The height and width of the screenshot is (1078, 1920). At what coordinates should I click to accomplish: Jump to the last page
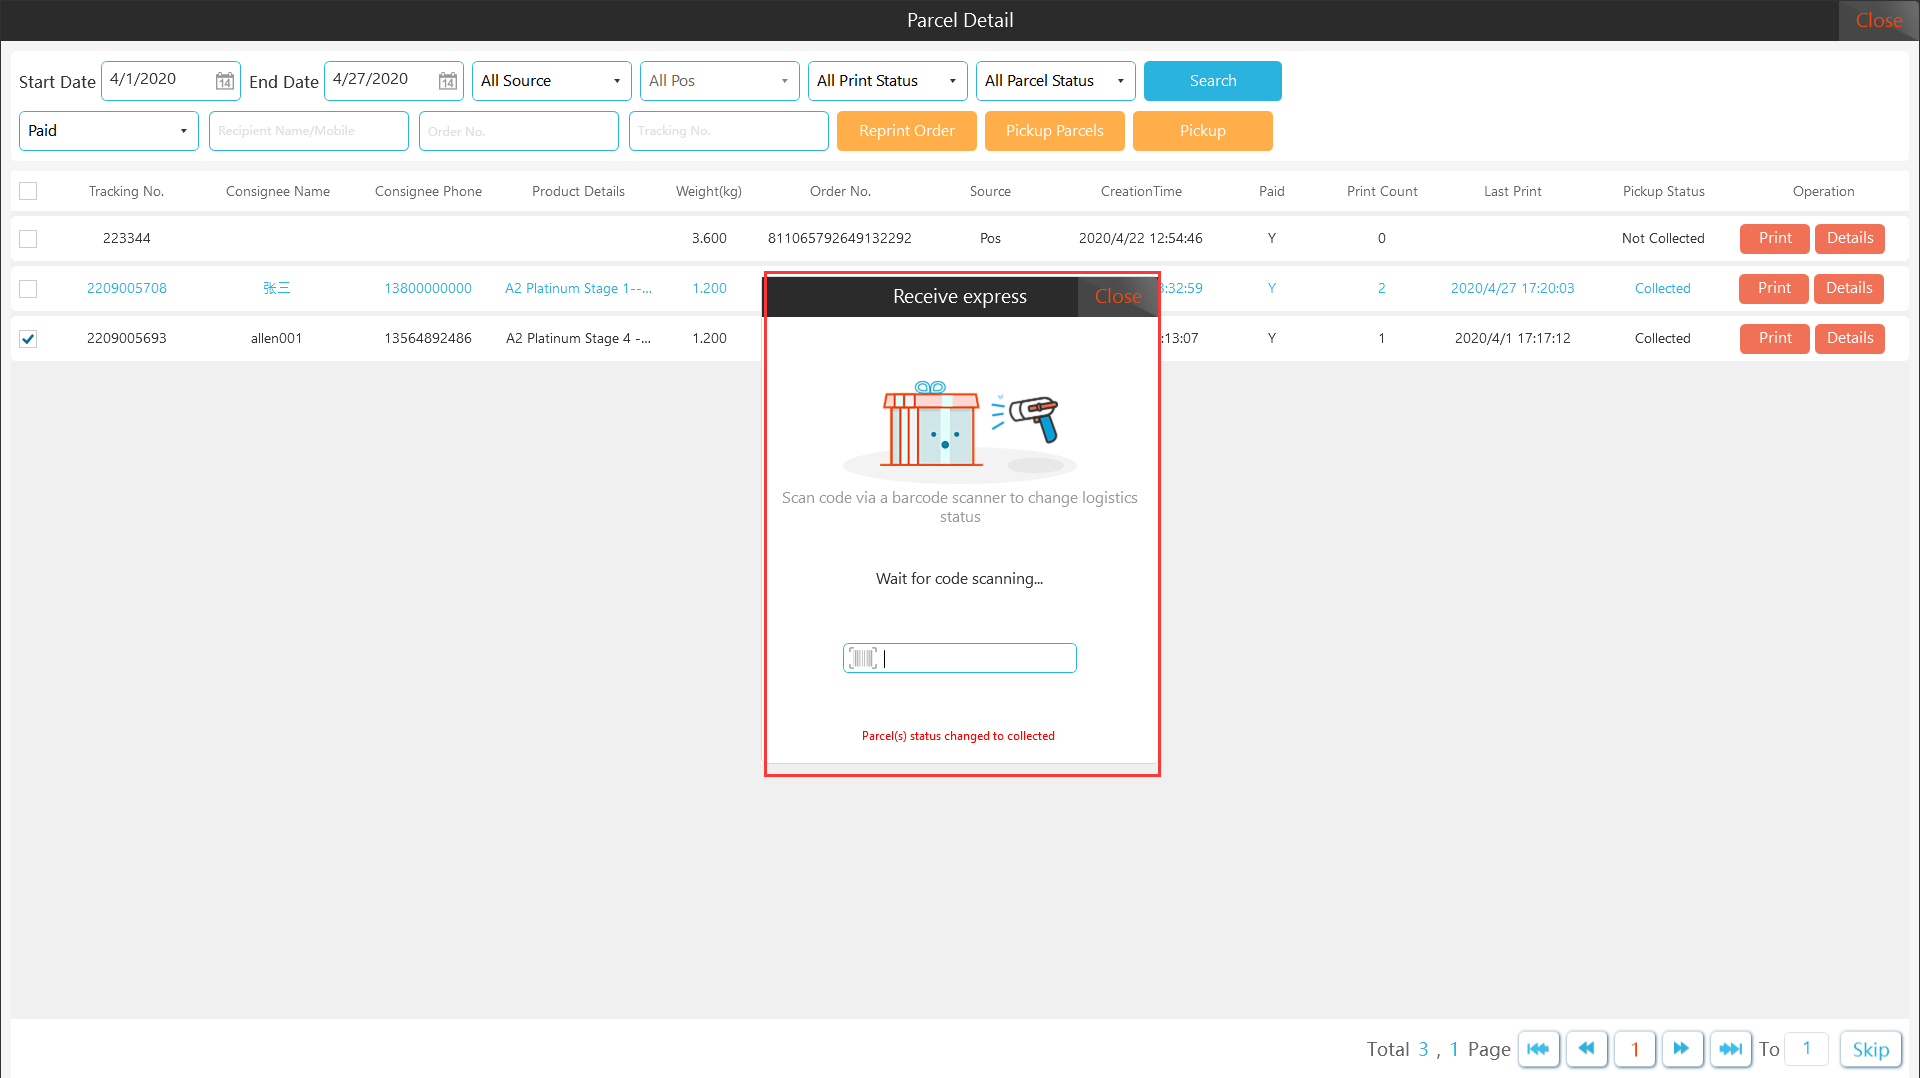click(1730, 1049)
